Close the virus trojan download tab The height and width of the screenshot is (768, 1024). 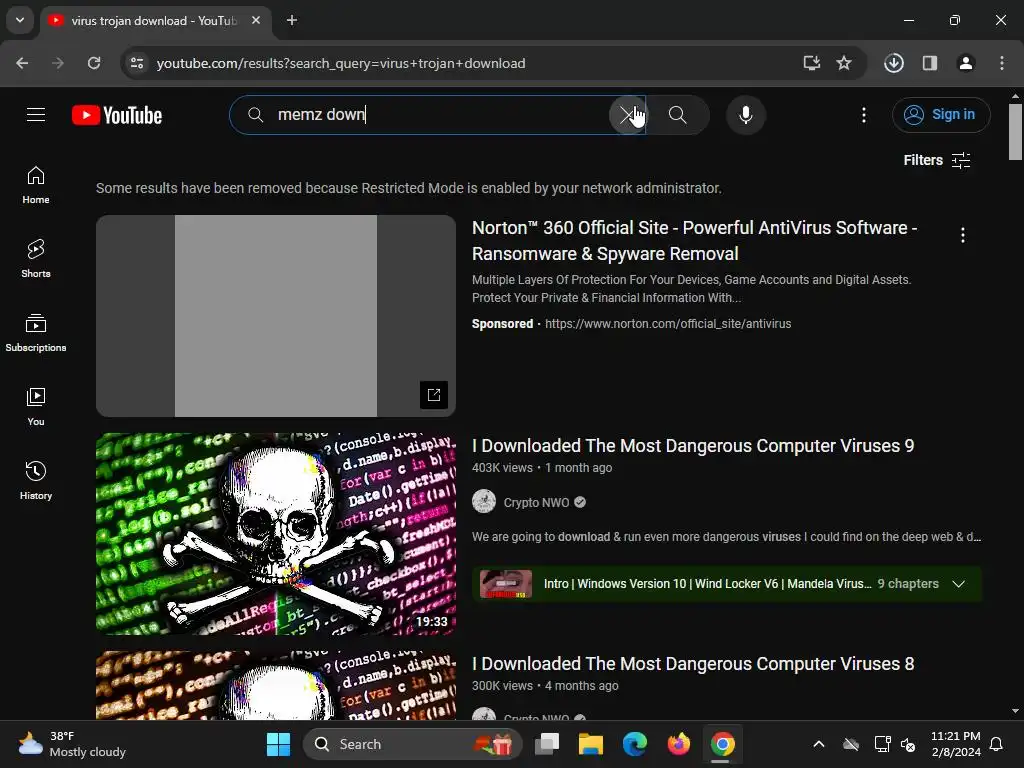point(256,21)
